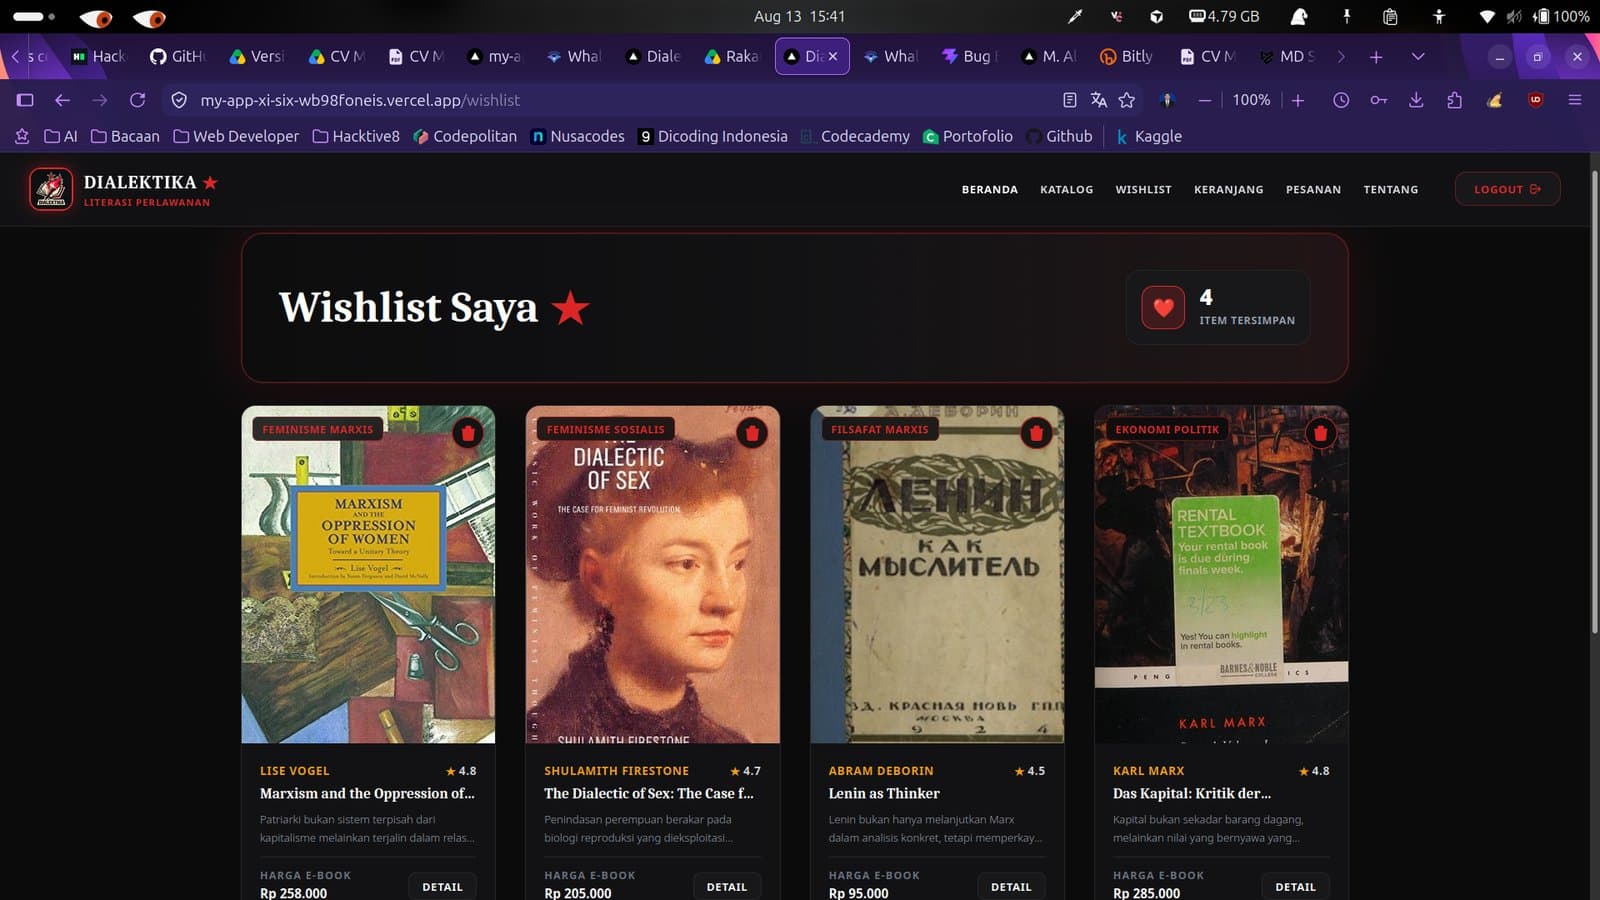Switch to the GitHub browser tab
This screenshot has height=900, width=1600.
click(x=177, y=57)
